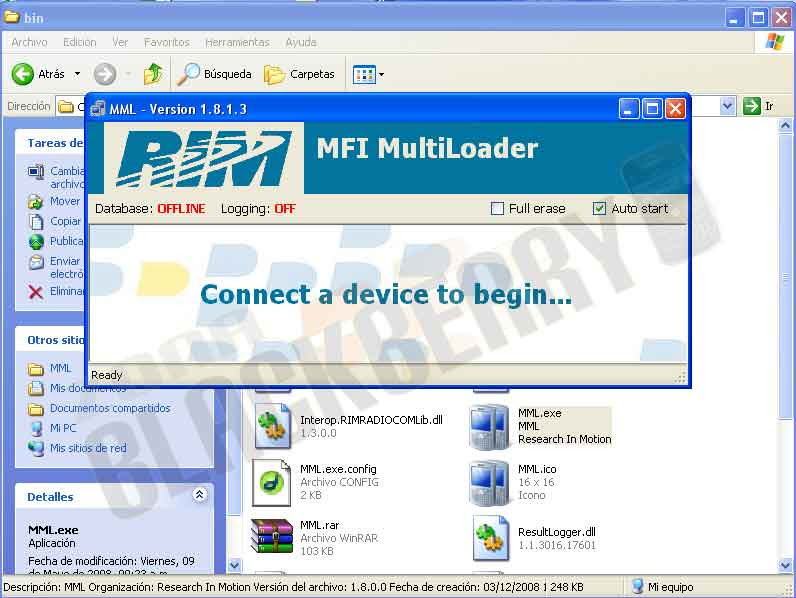Click the Windows flag logo throbber
796x598 pixels.
(x=775, y=42)
